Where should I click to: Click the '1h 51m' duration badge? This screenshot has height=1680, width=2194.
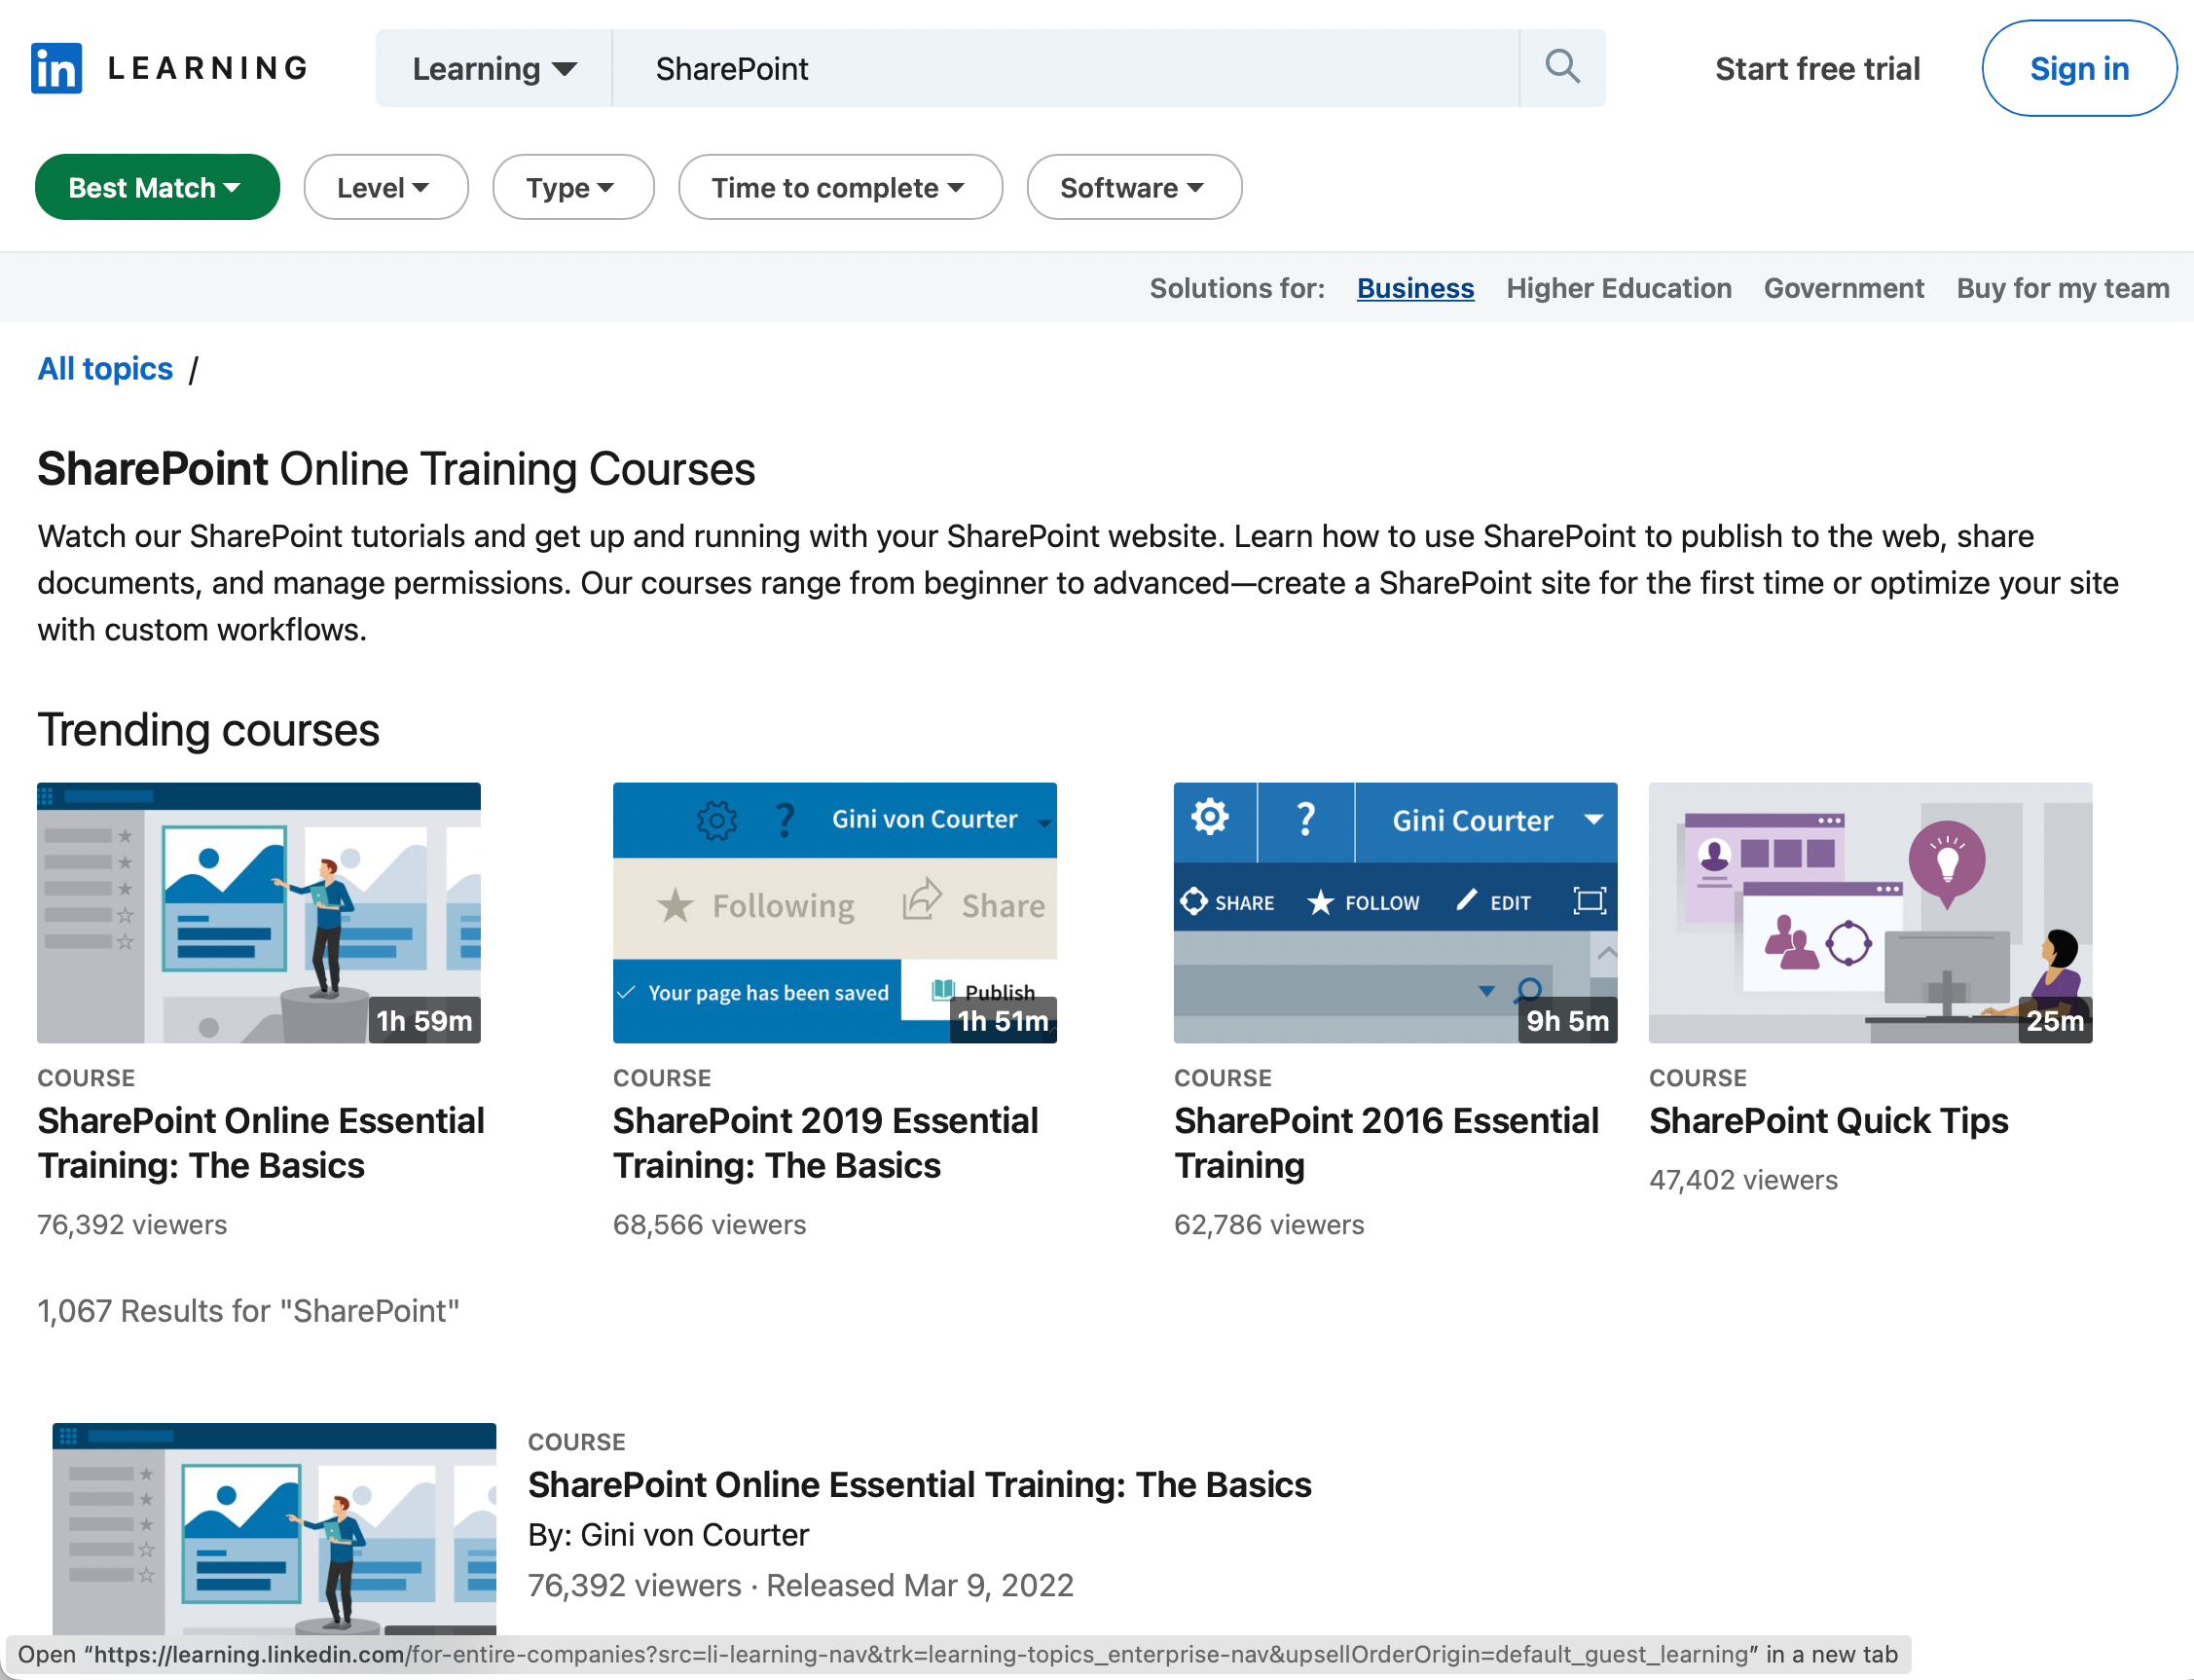(1003, 1020)
